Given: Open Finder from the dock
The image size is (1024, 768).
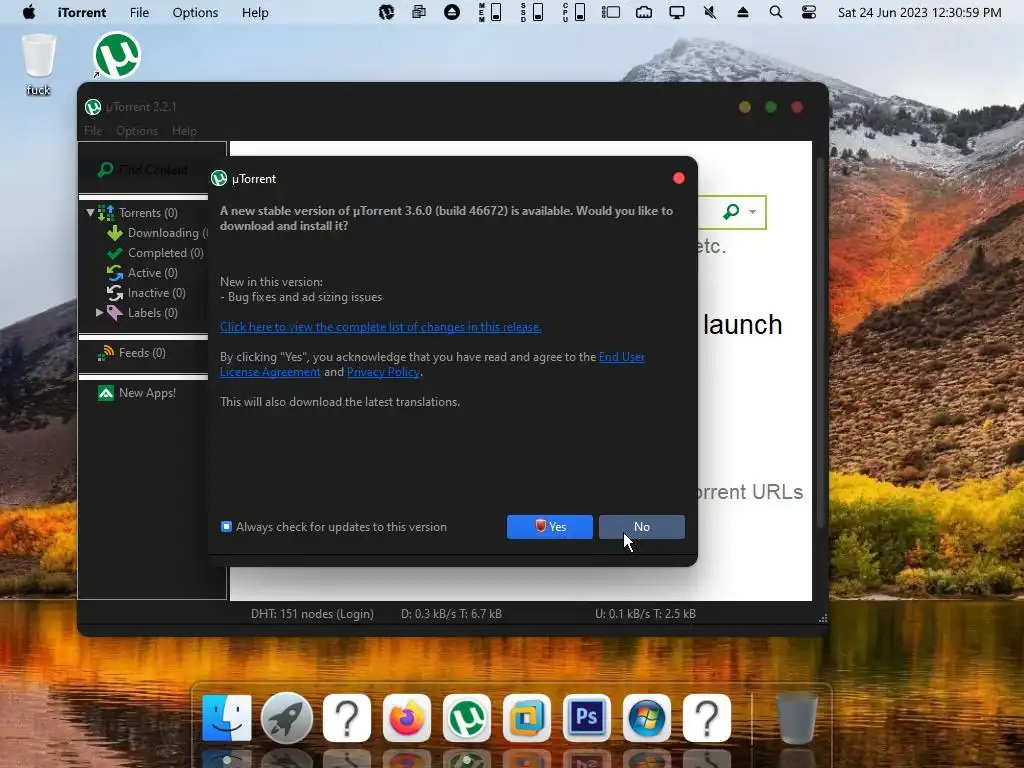Looking at the screenshot, I should point(227,718).
